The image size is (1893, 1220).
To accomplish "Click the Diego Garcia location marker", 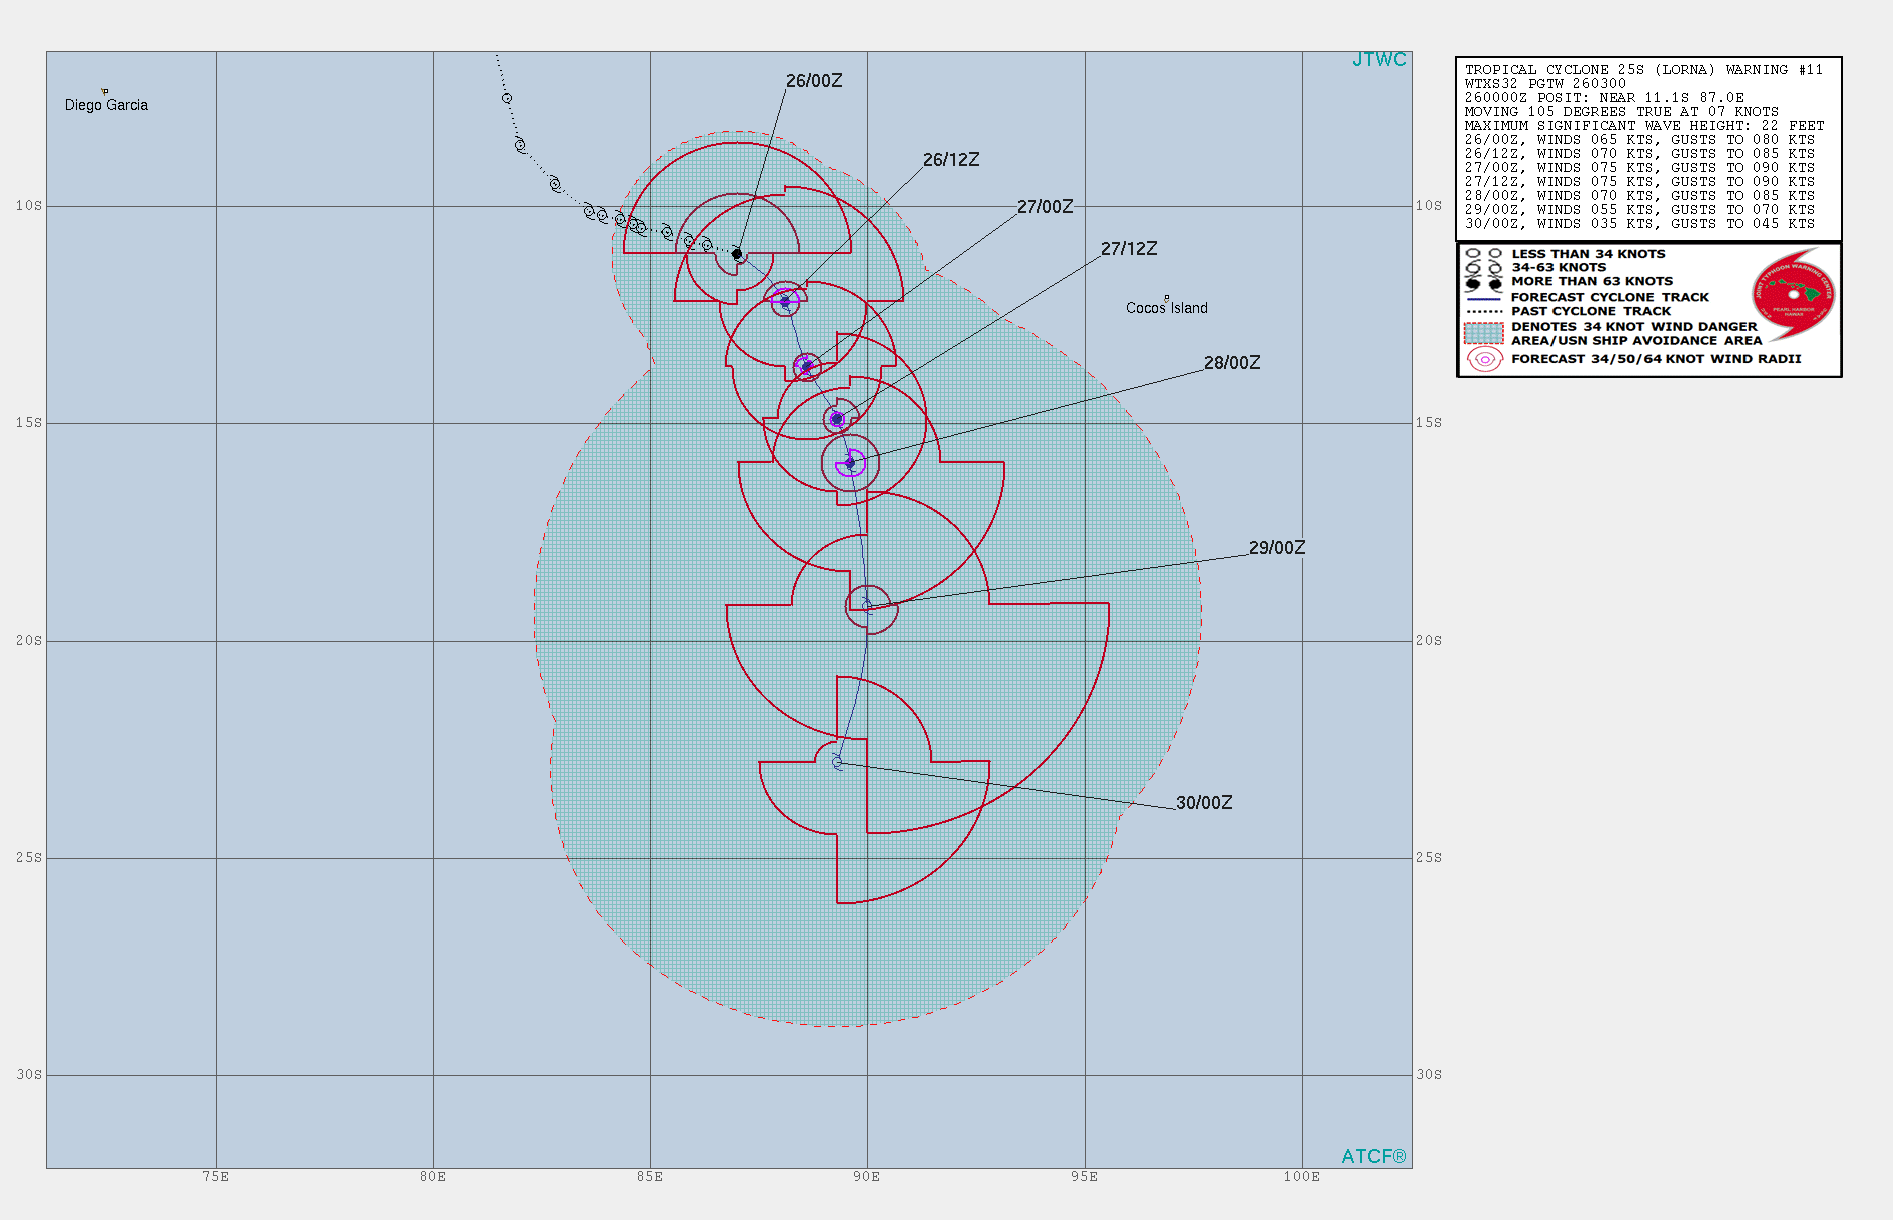I will pos(104,91).
